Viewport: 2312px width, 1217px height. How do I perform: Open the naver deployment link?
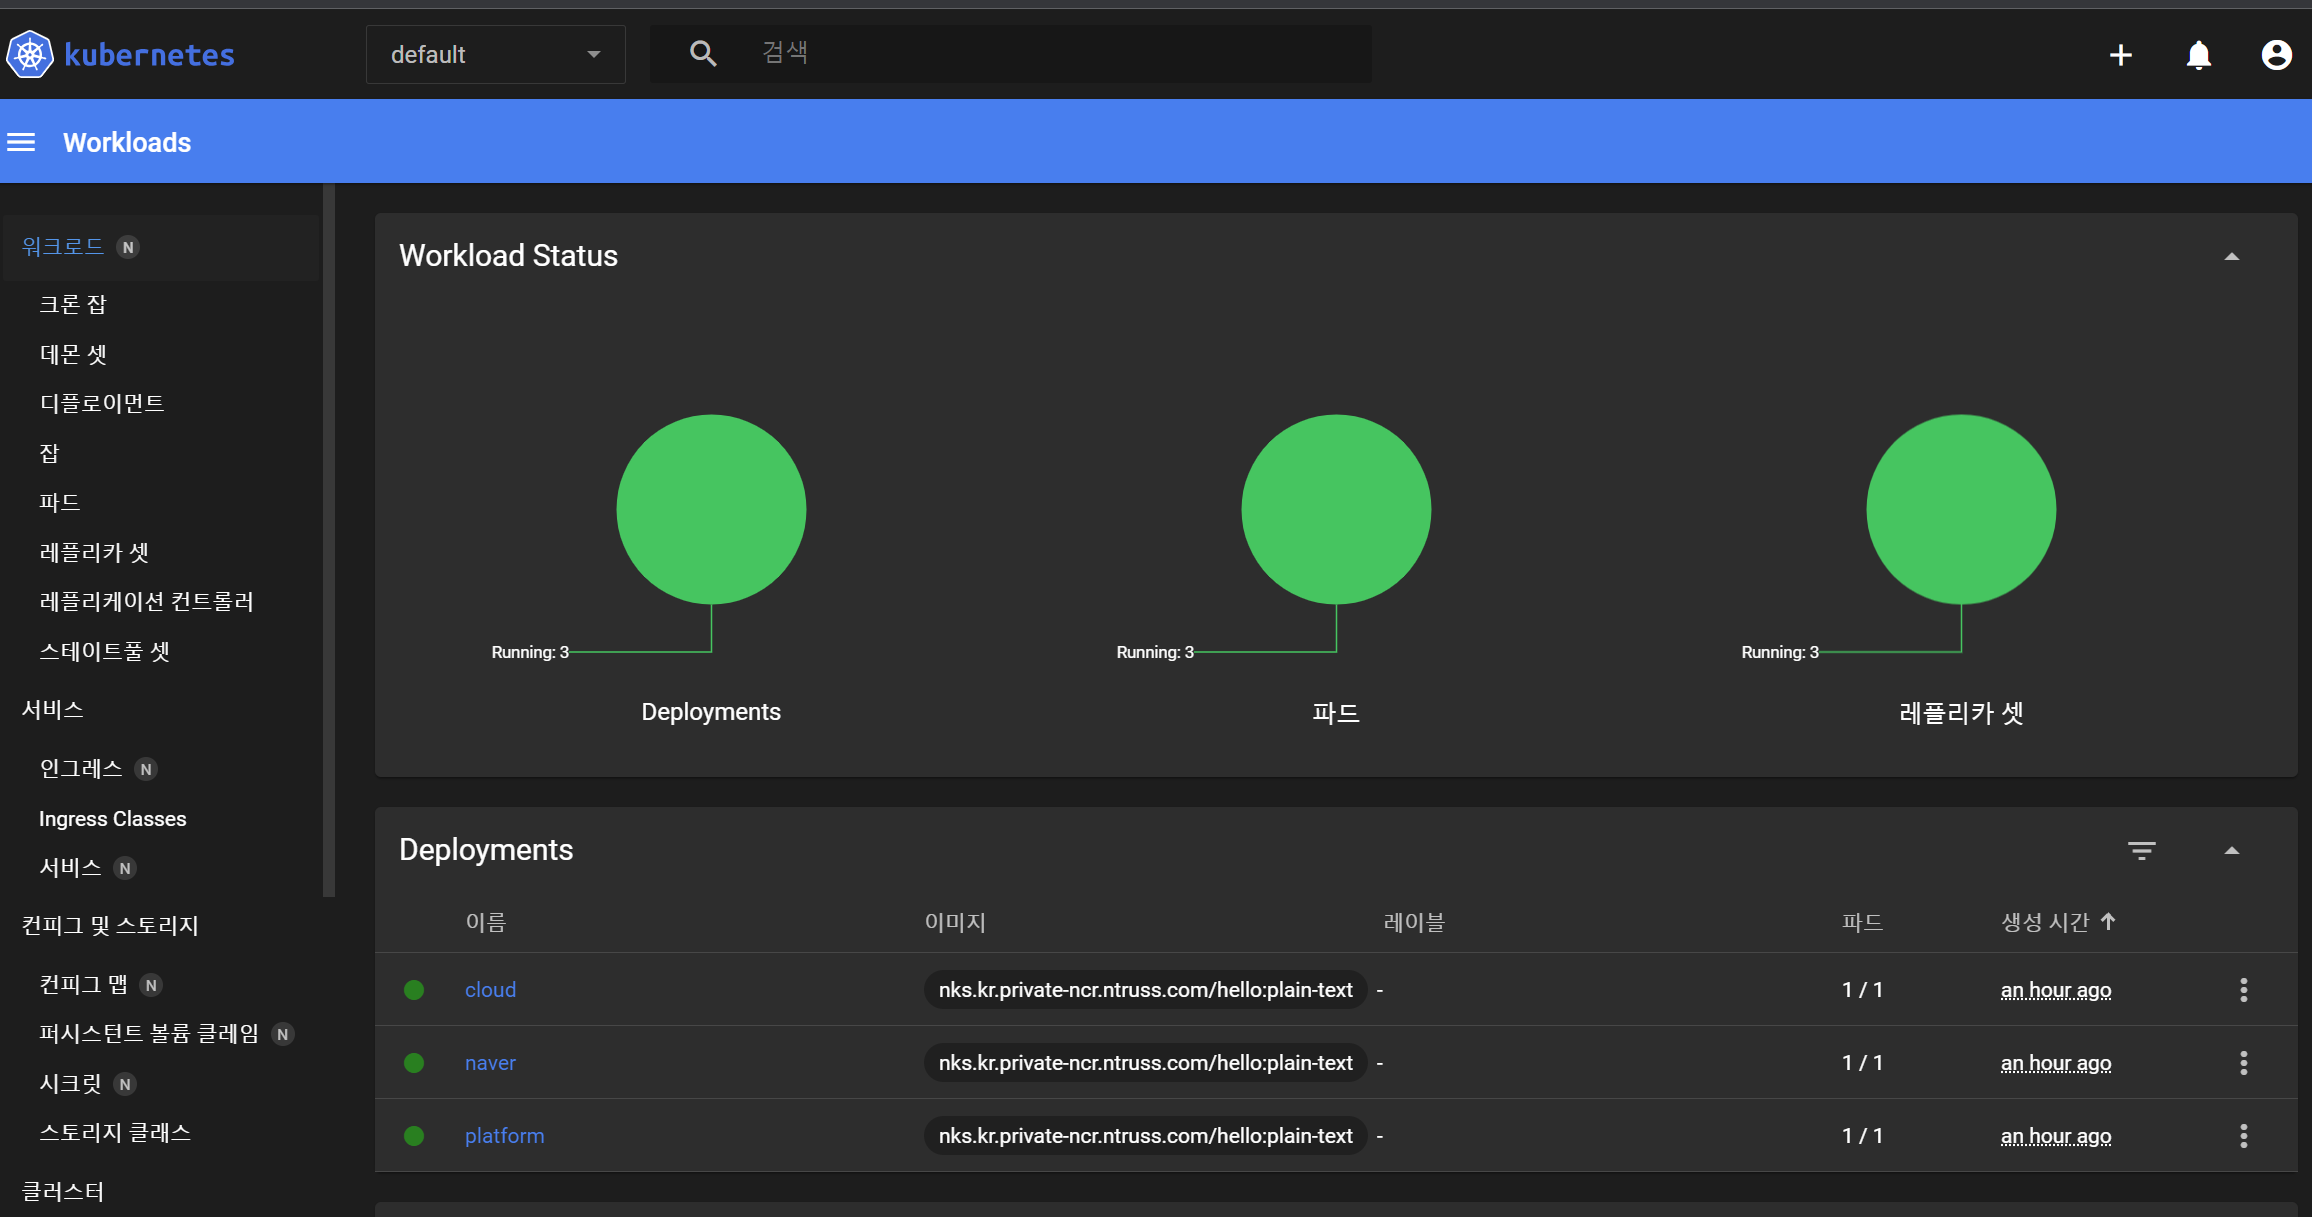490,1063
